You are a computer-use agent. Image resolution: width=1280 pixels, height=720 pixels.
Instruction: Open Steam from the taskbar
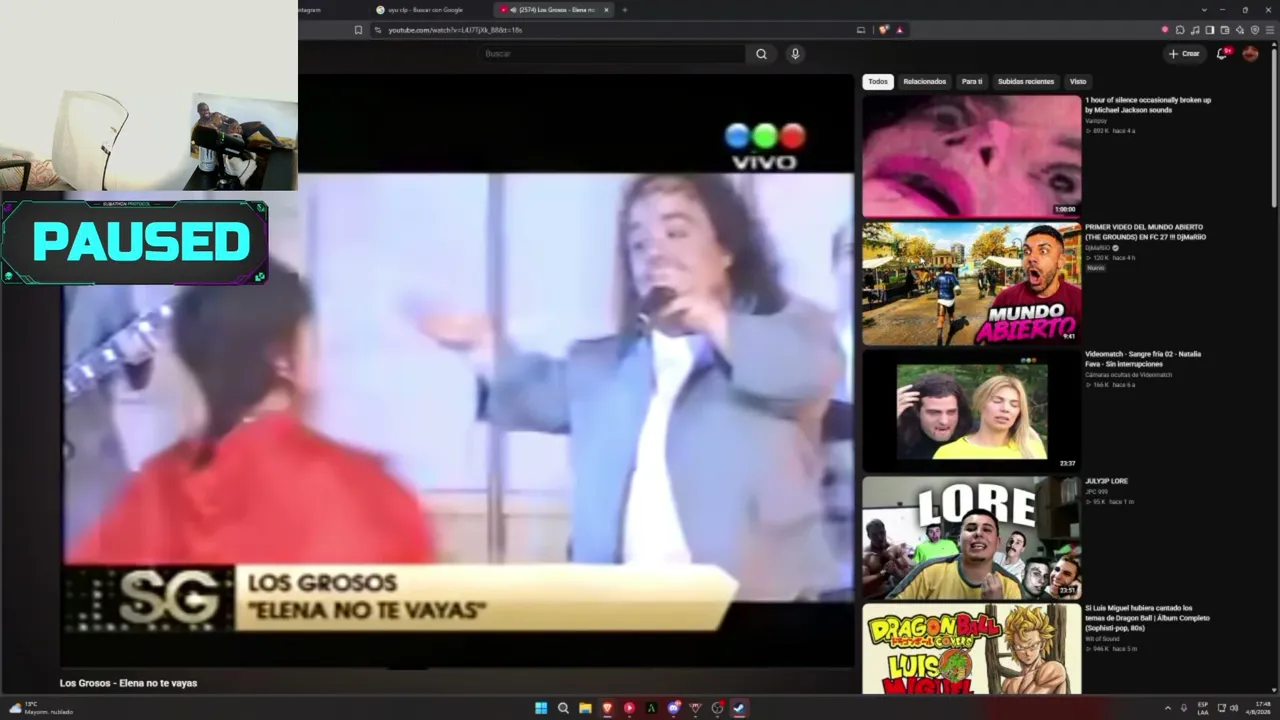point(739,708)
